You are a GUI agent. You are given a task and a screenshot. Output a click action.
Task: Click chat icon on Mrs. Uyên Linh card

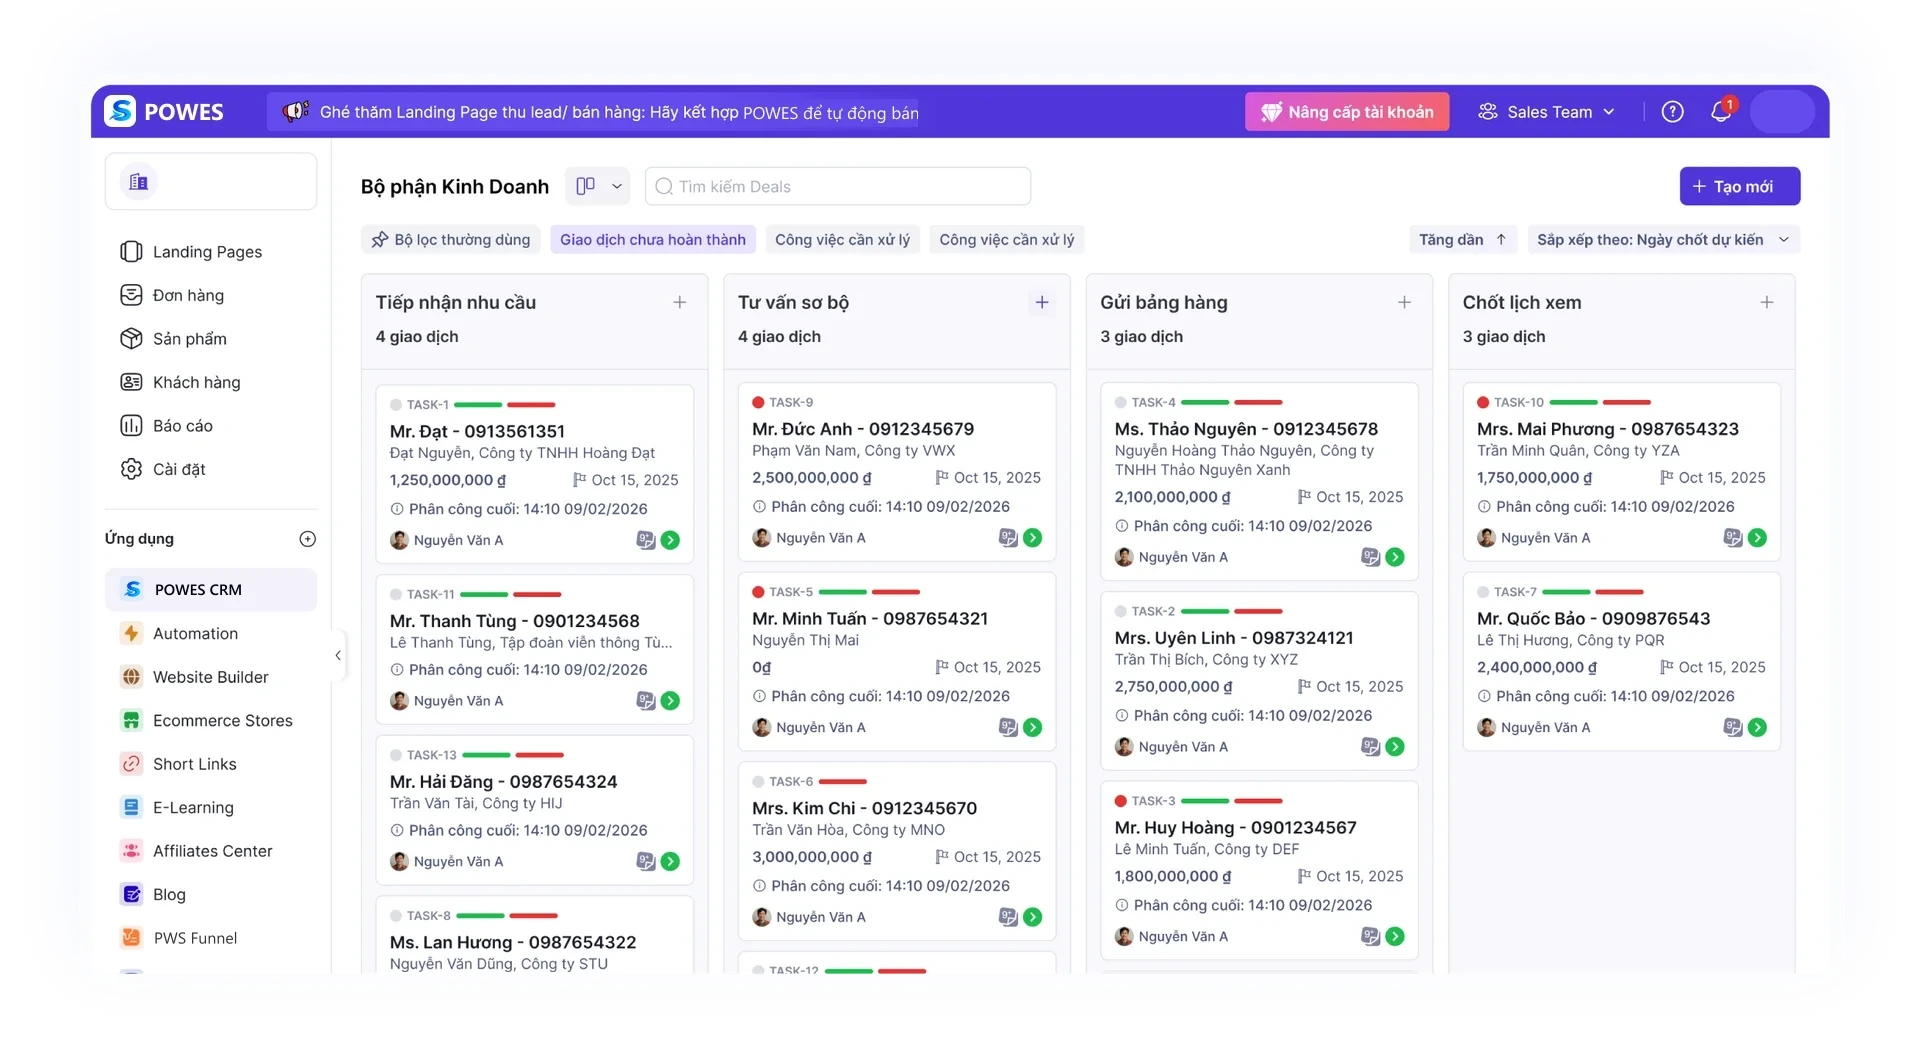1370,746
